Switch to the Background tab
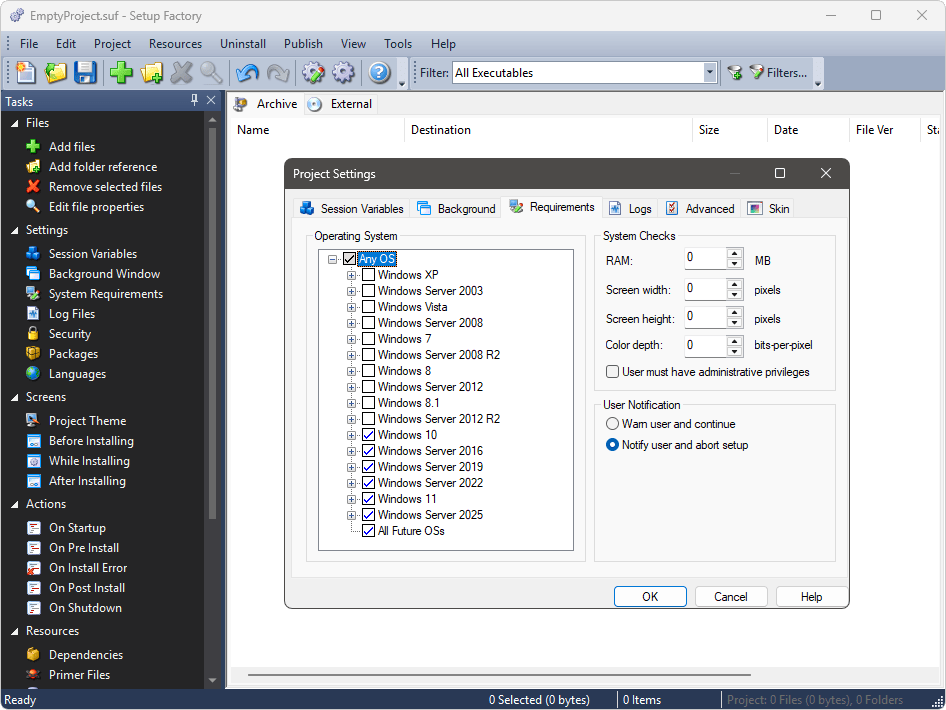 coord(457,208)
